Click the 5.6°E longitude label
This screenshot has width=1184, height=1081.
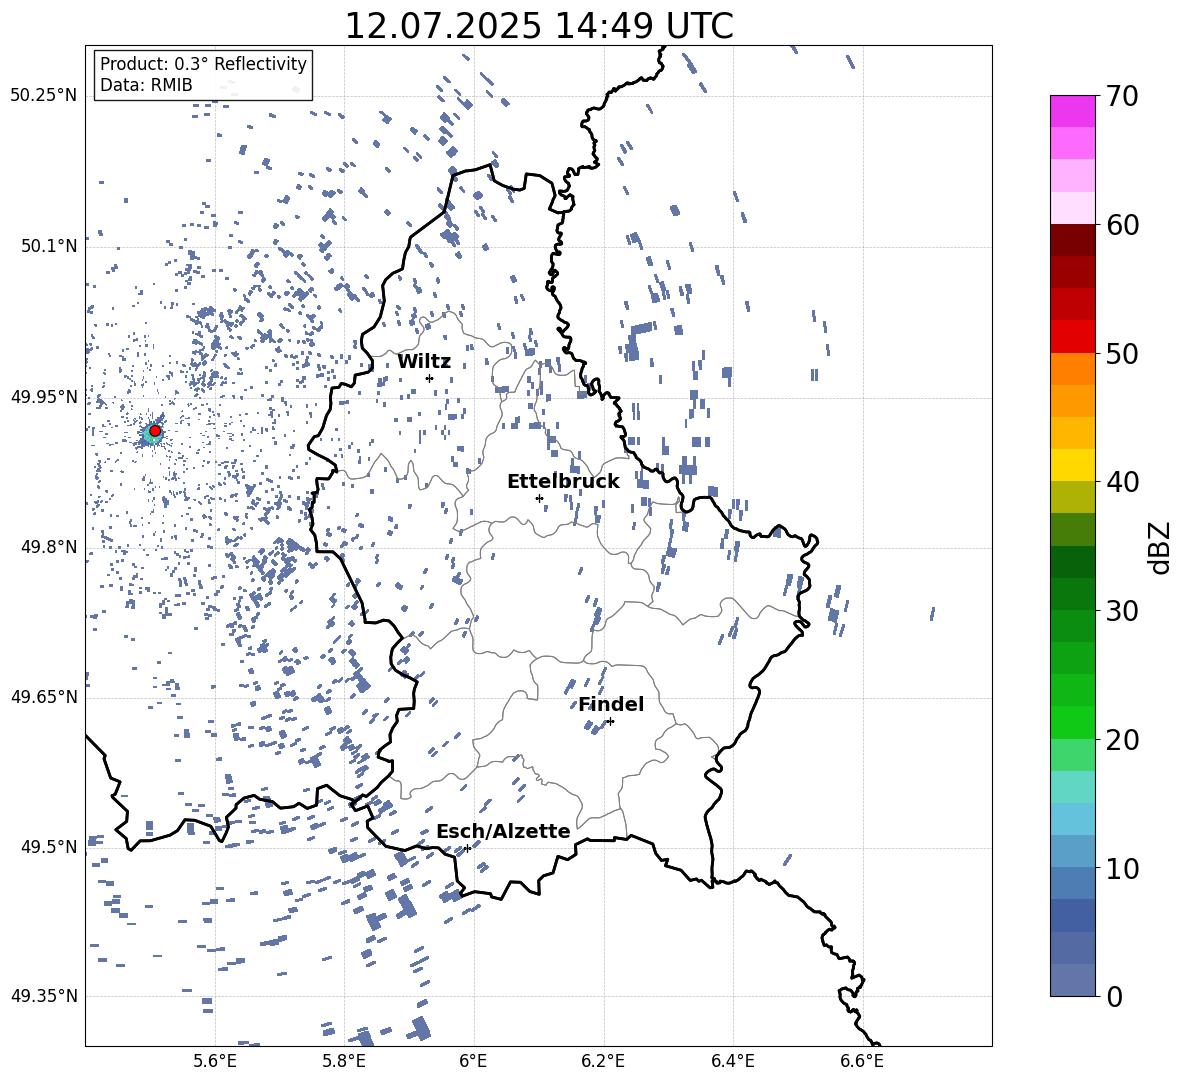pyautogui.click(x=215, y=1061)
